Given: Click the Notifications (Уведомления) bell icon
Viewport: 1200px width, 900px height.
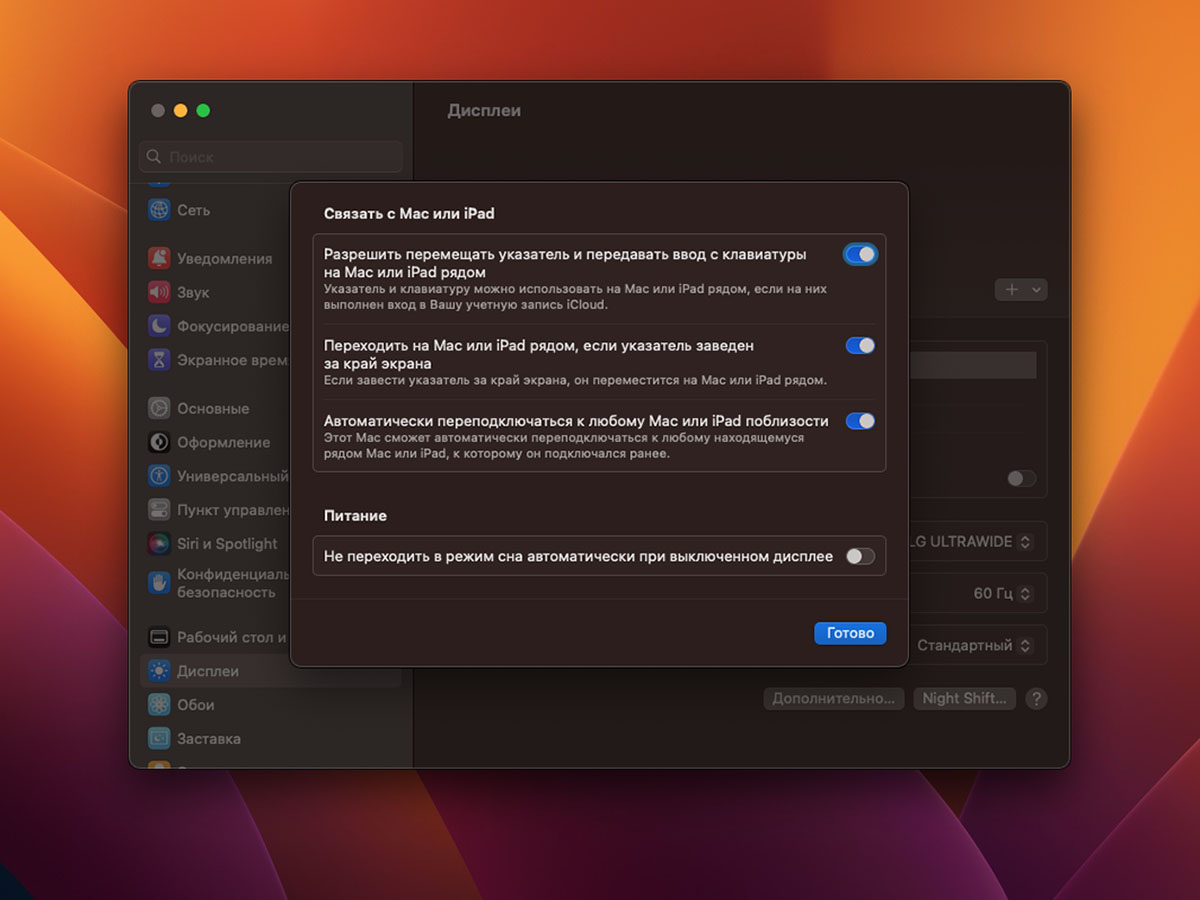Looking at the screenshot, I should pyautogui.click(x=159, y=258).
